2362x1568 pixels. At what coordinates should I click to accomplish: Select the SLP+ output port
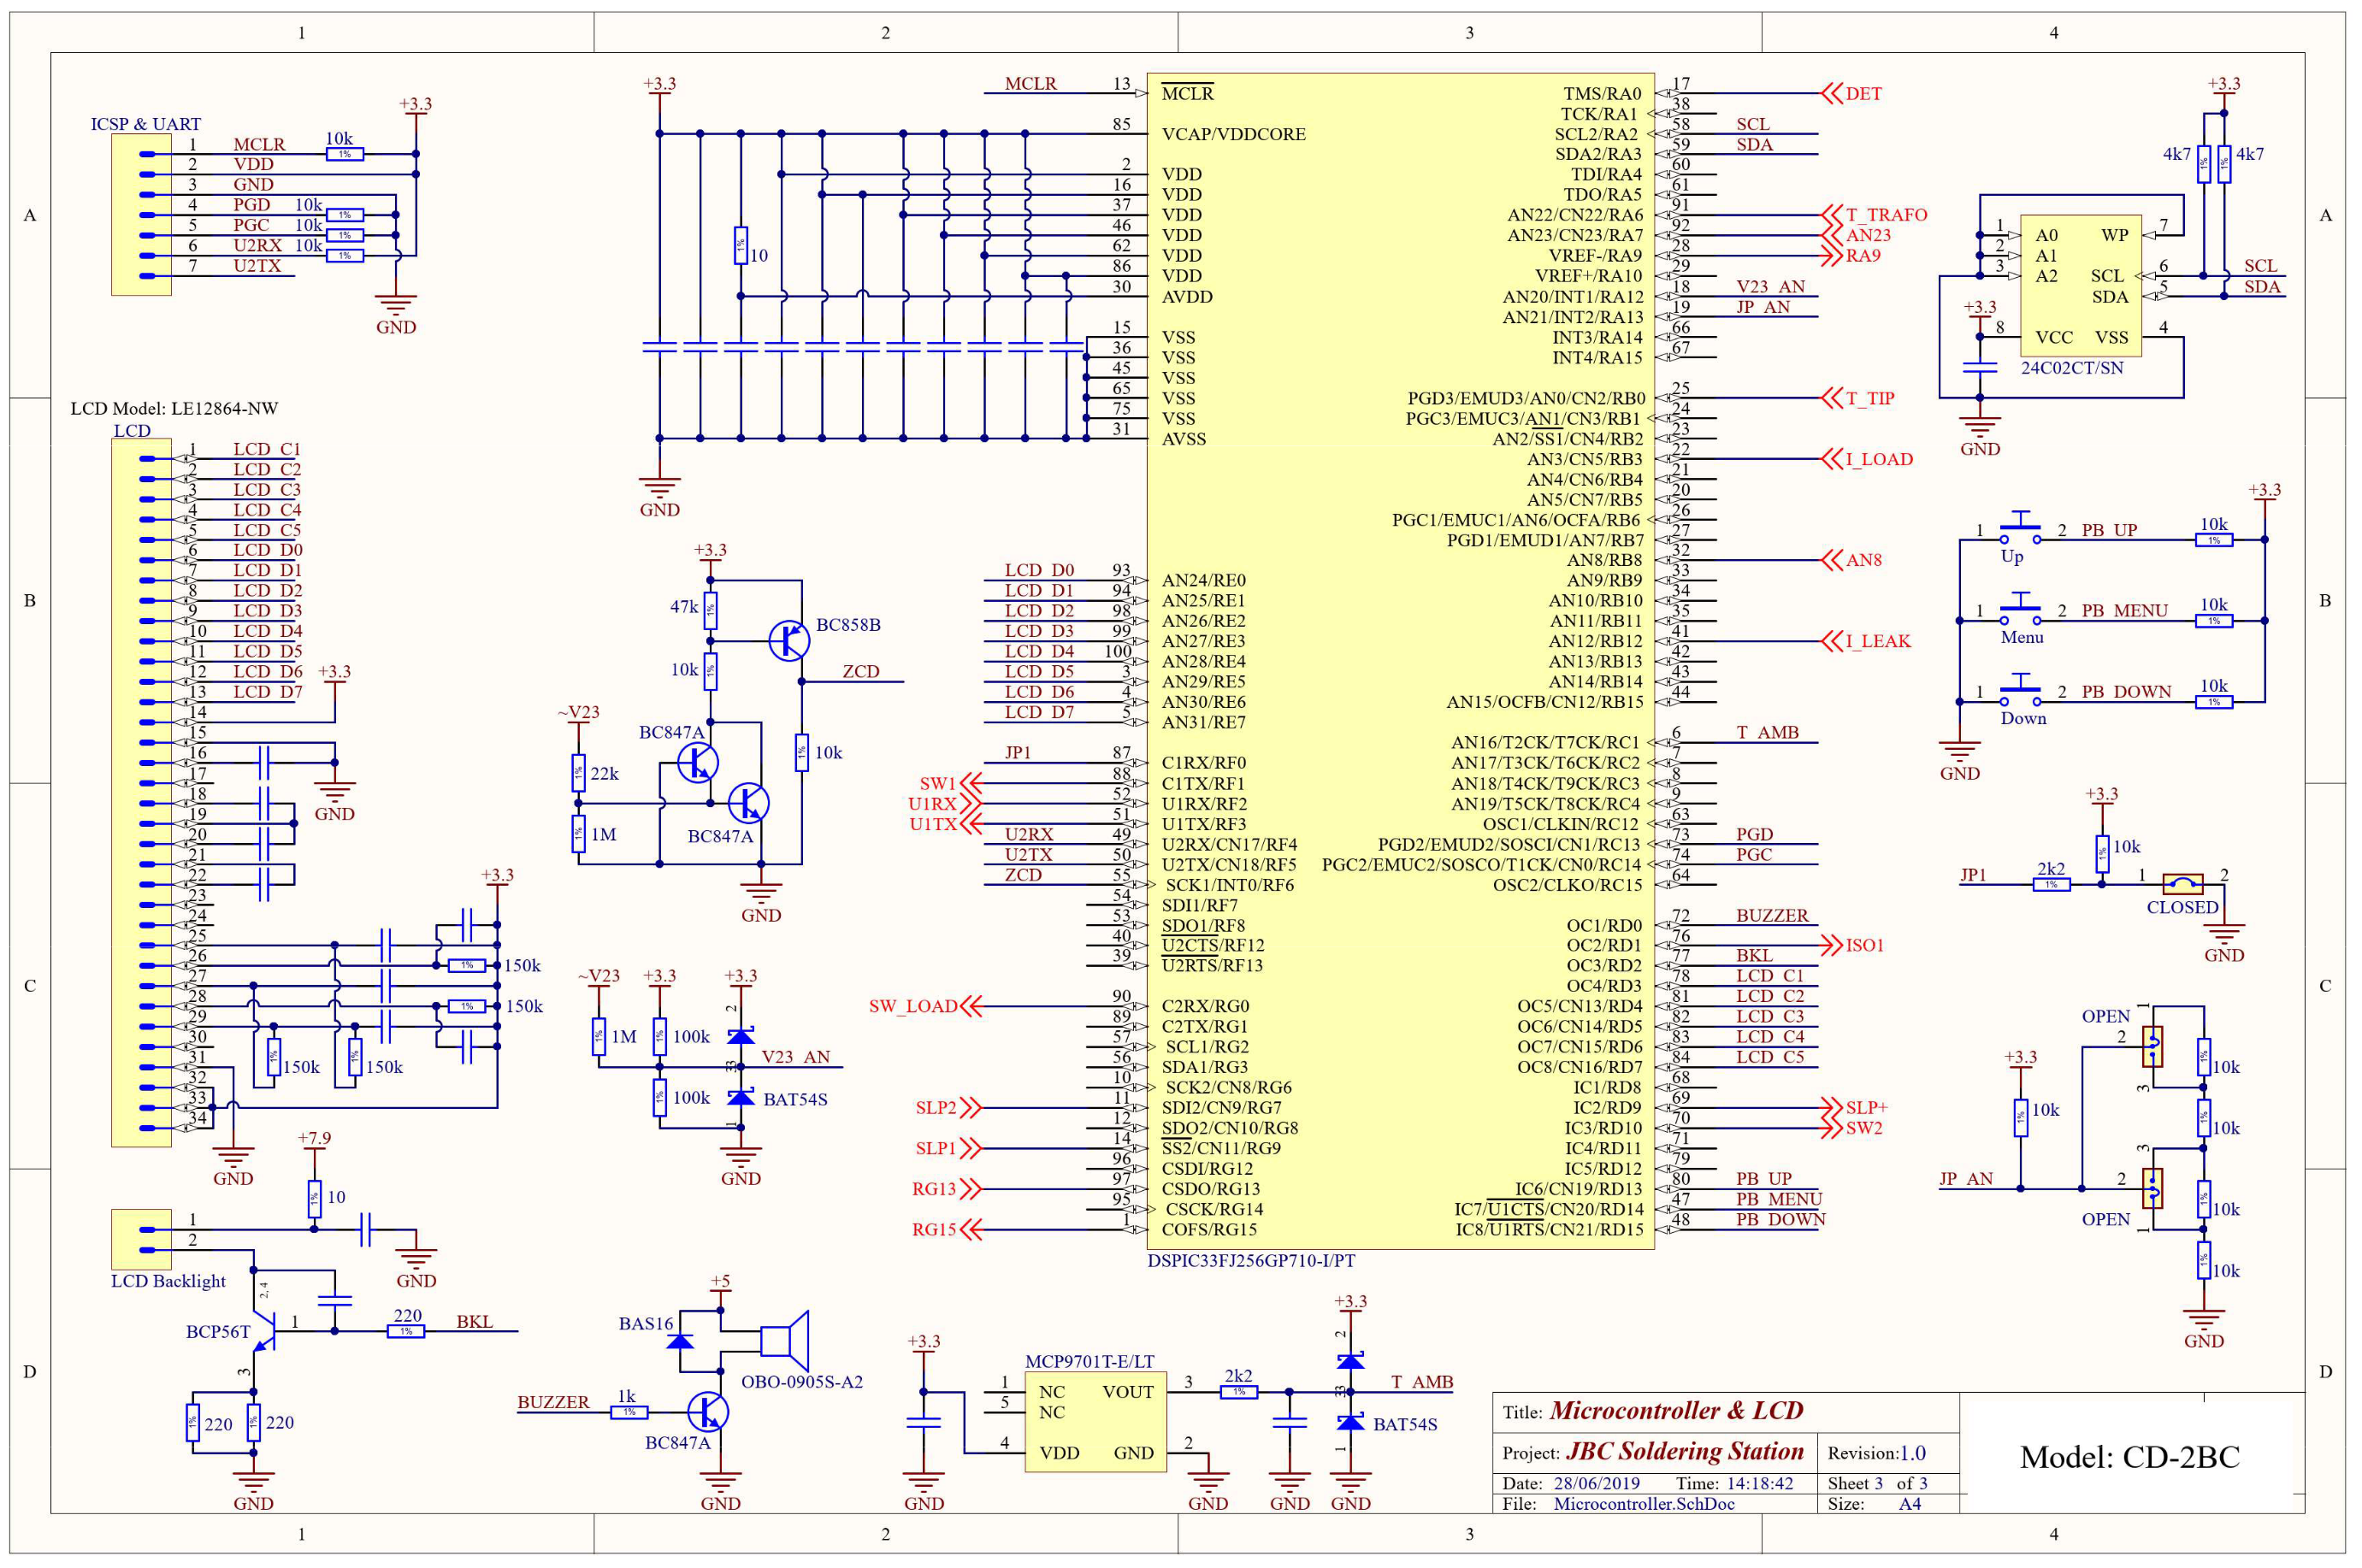pyautogui.click(x=1855, y=1108)
